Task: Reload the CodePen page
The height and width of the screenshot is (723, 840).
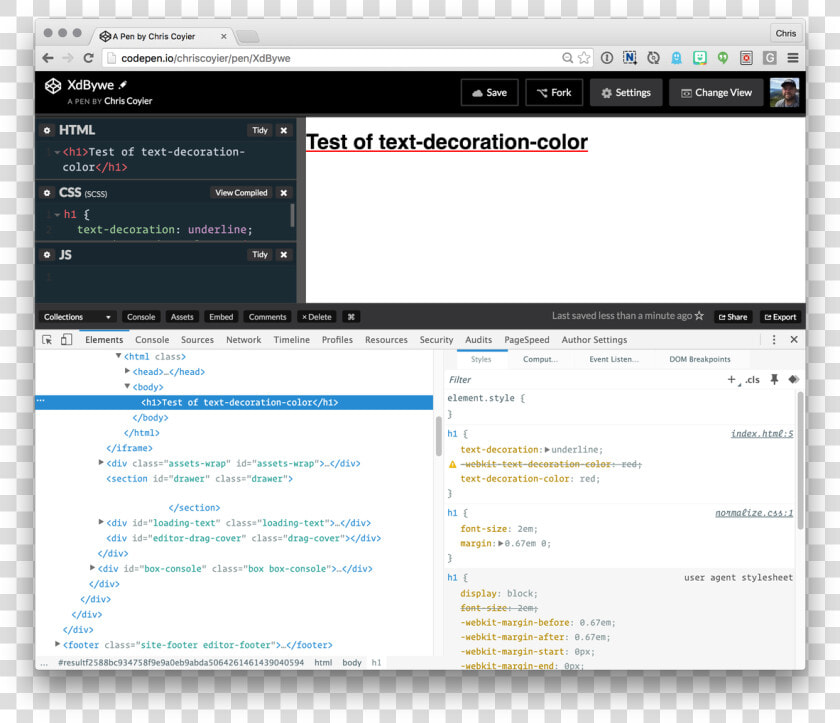Action: 88,58
